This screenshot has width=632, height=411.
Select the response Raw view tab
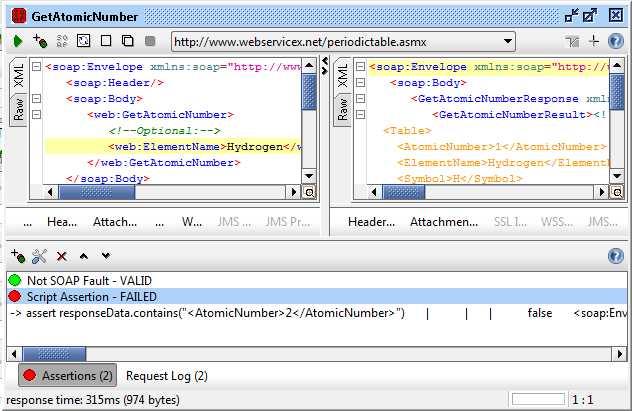click(343, 110)
